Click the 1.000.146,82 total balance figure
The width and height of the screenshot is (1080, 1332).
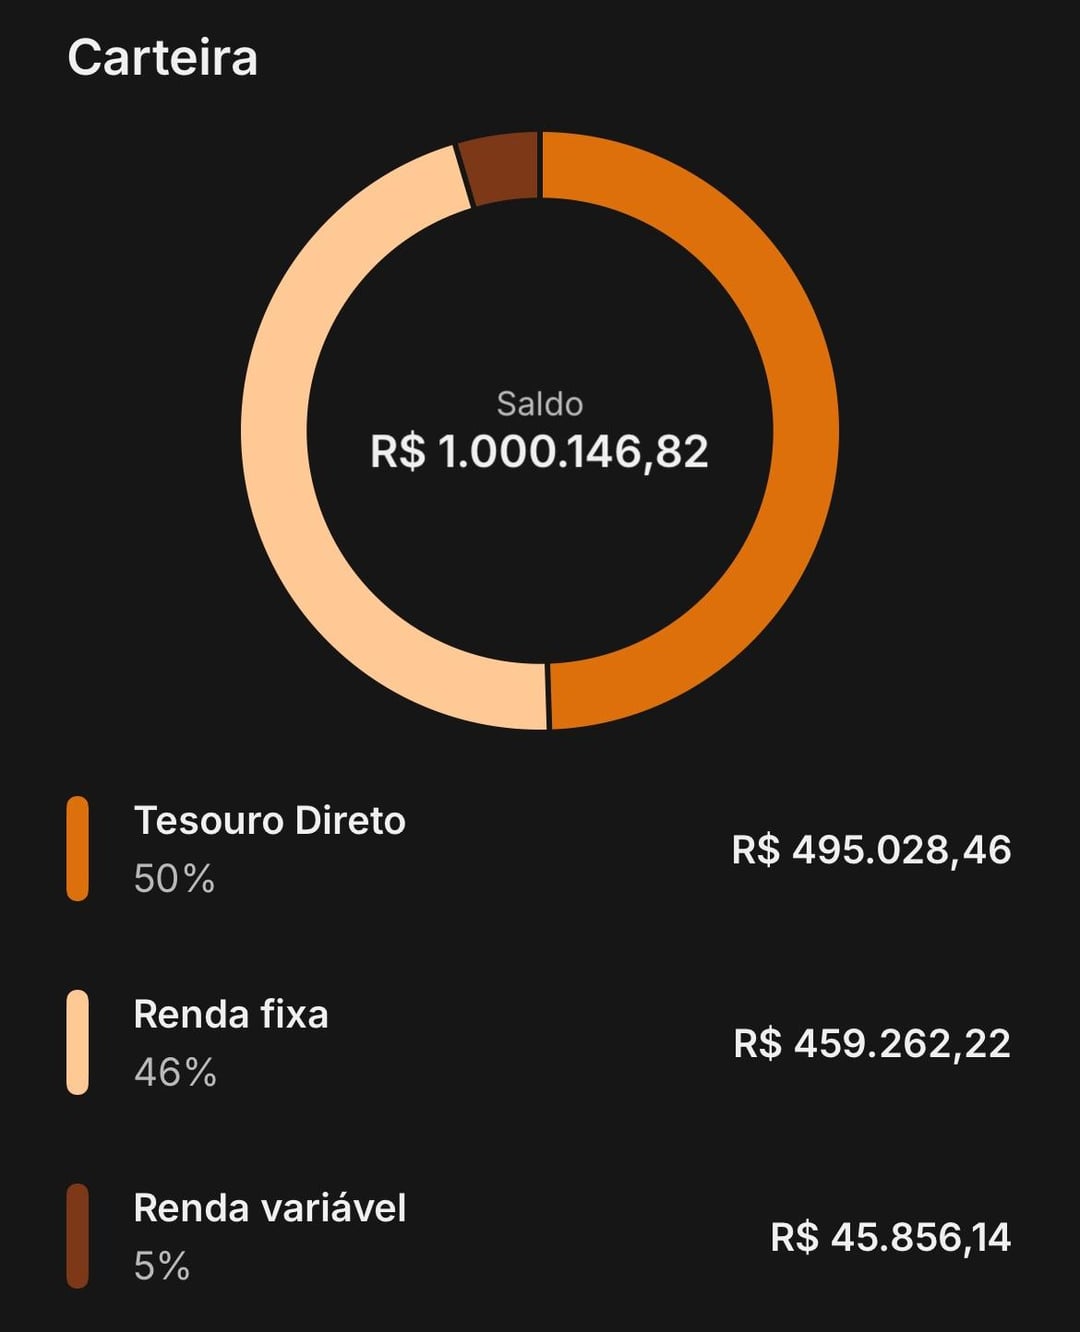573,452
